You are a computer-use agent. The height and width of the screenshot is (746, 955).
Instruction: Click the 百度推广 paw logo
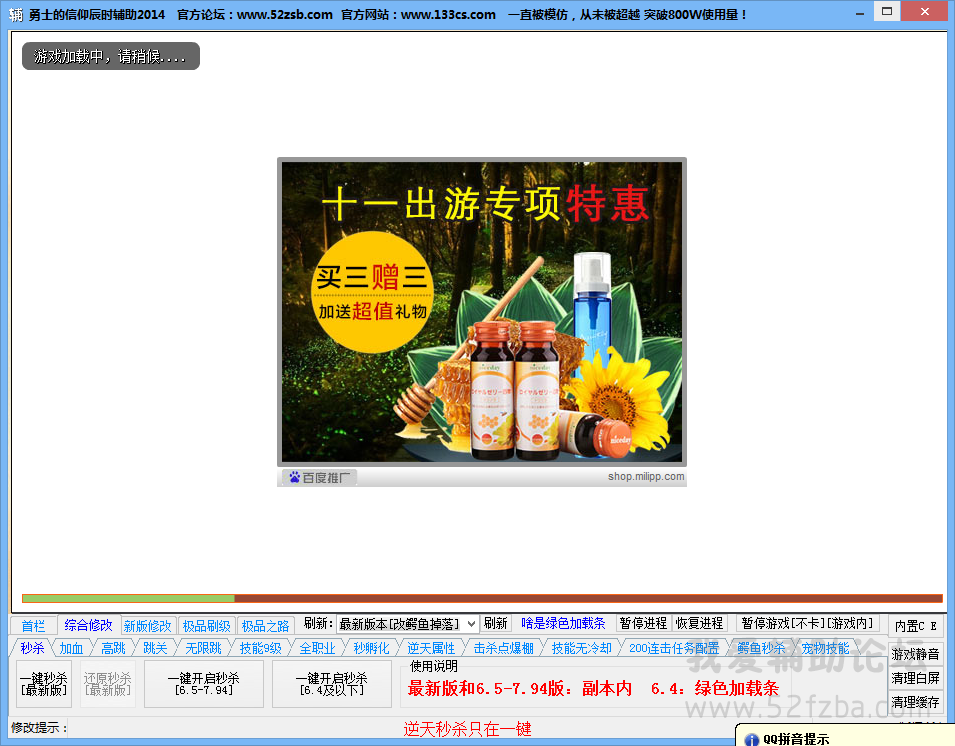(294, 477)
